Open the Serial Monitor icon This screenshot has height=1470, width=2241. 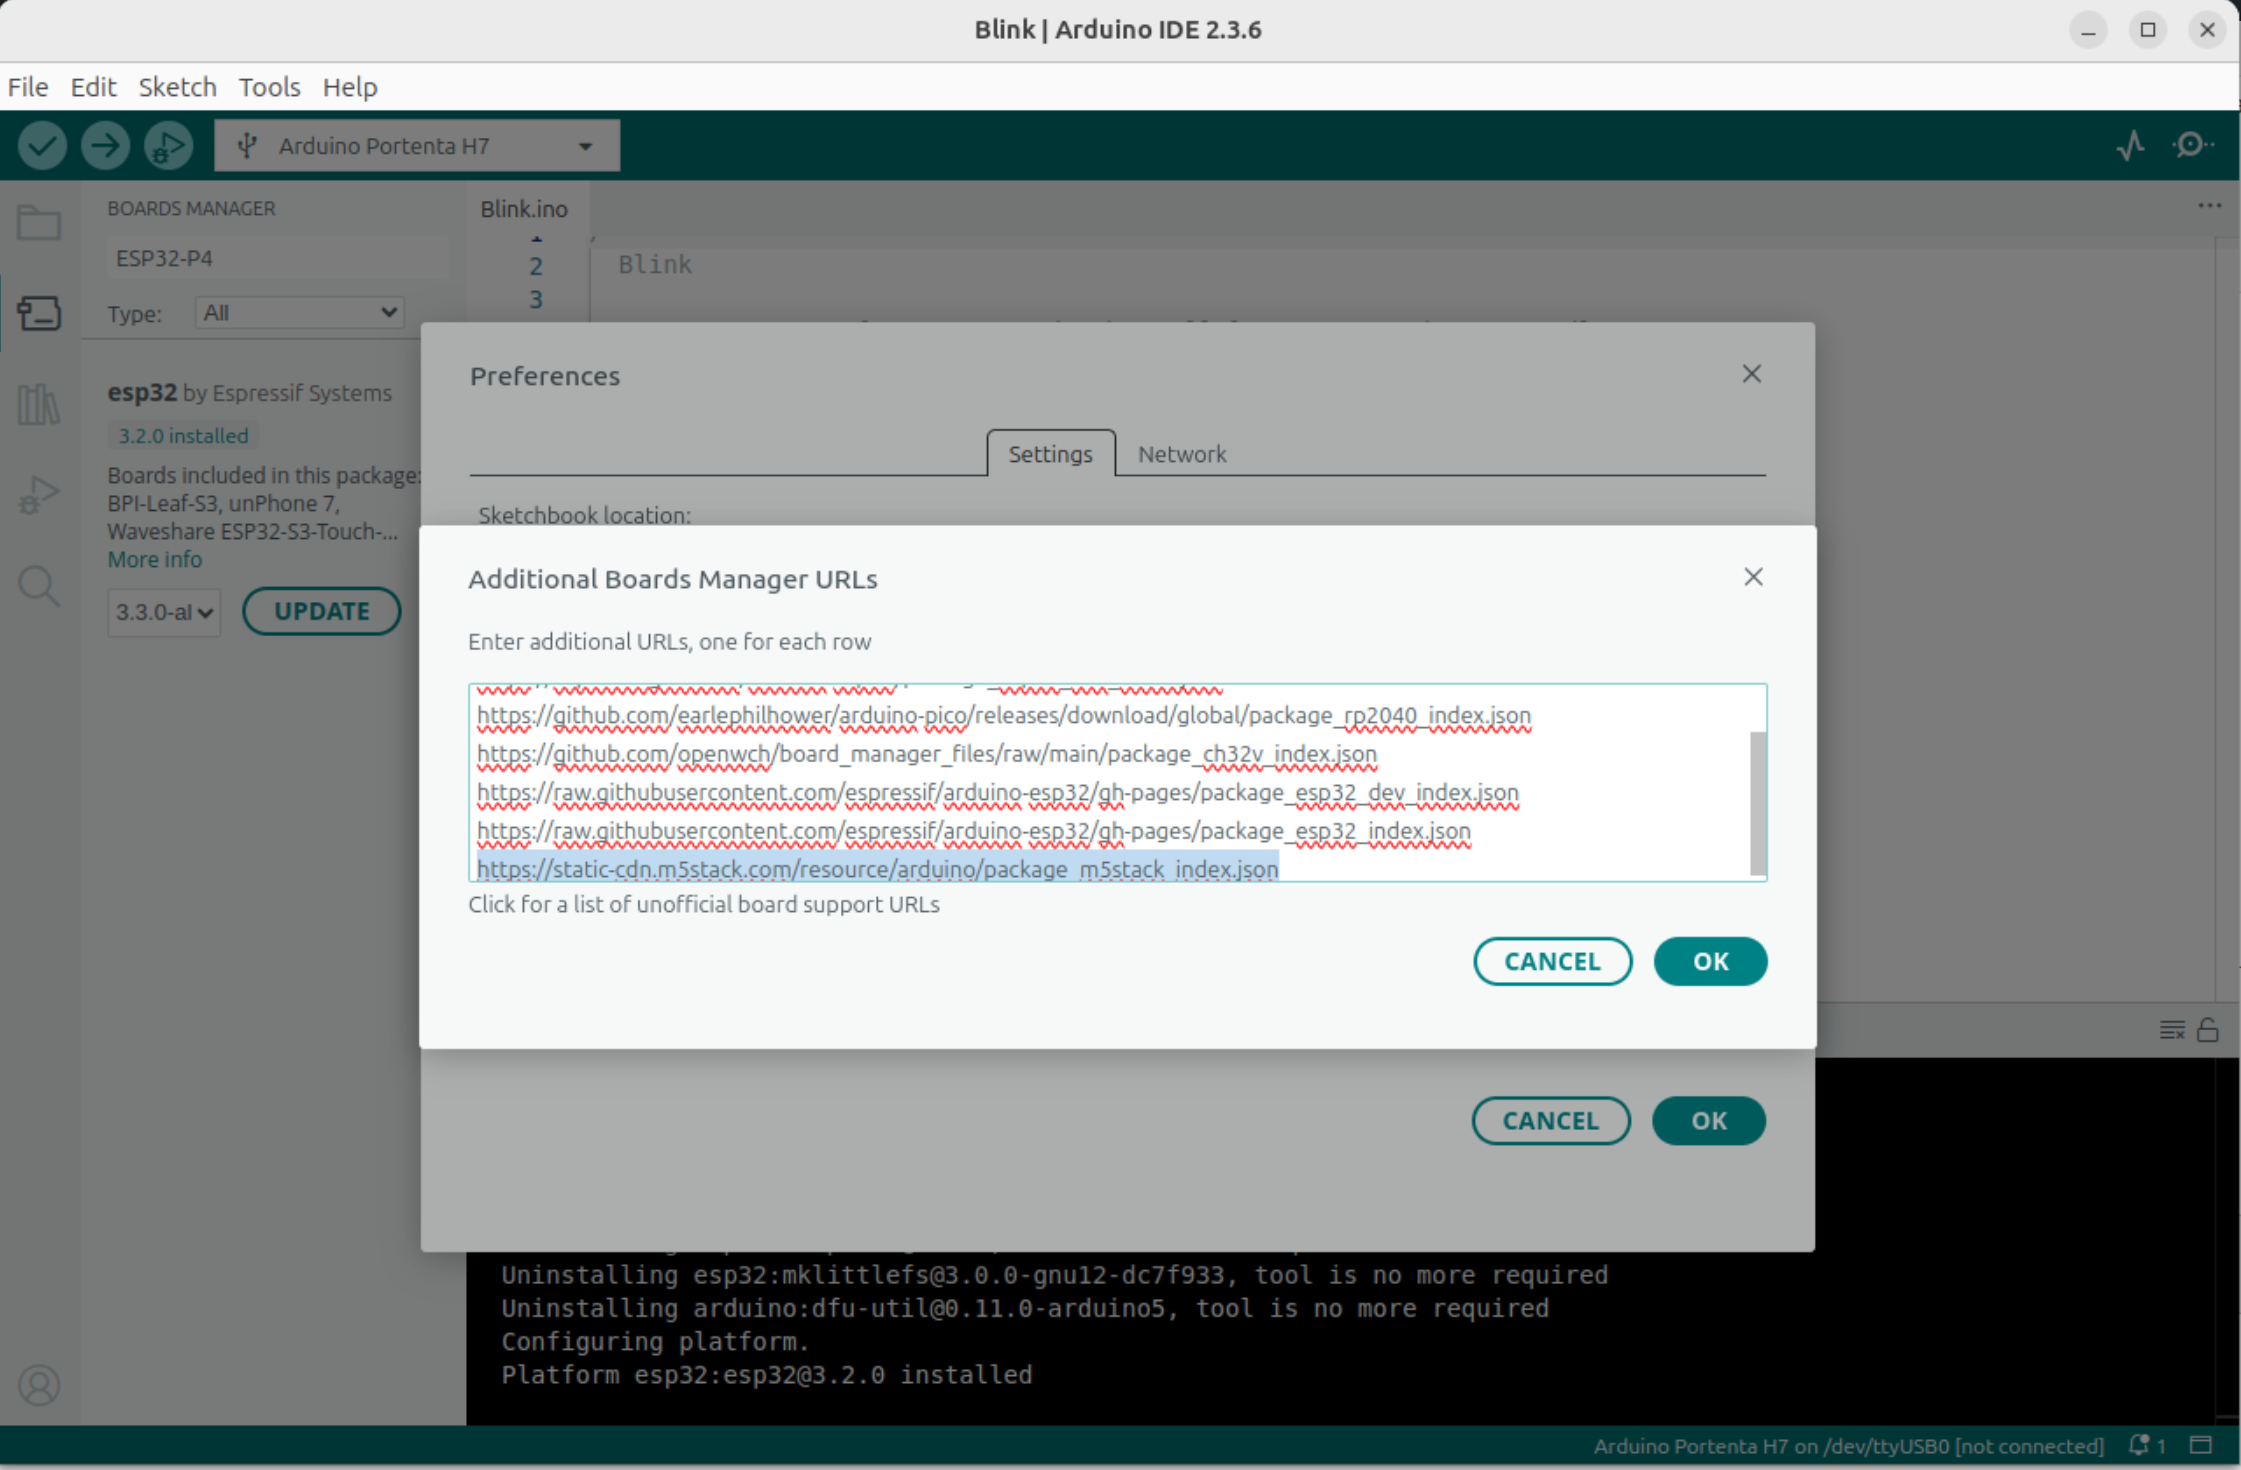pos(2192,146)
